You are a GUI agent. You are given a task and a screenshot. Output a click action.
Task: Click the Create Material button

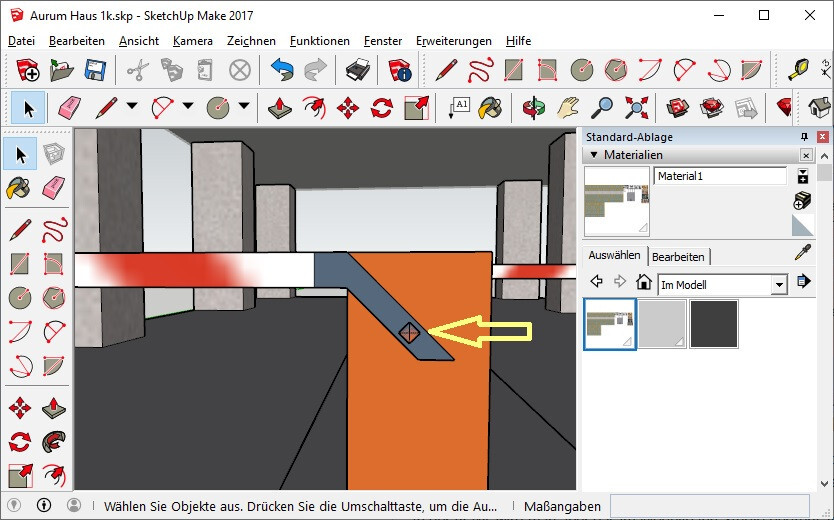tap(802, 200)
